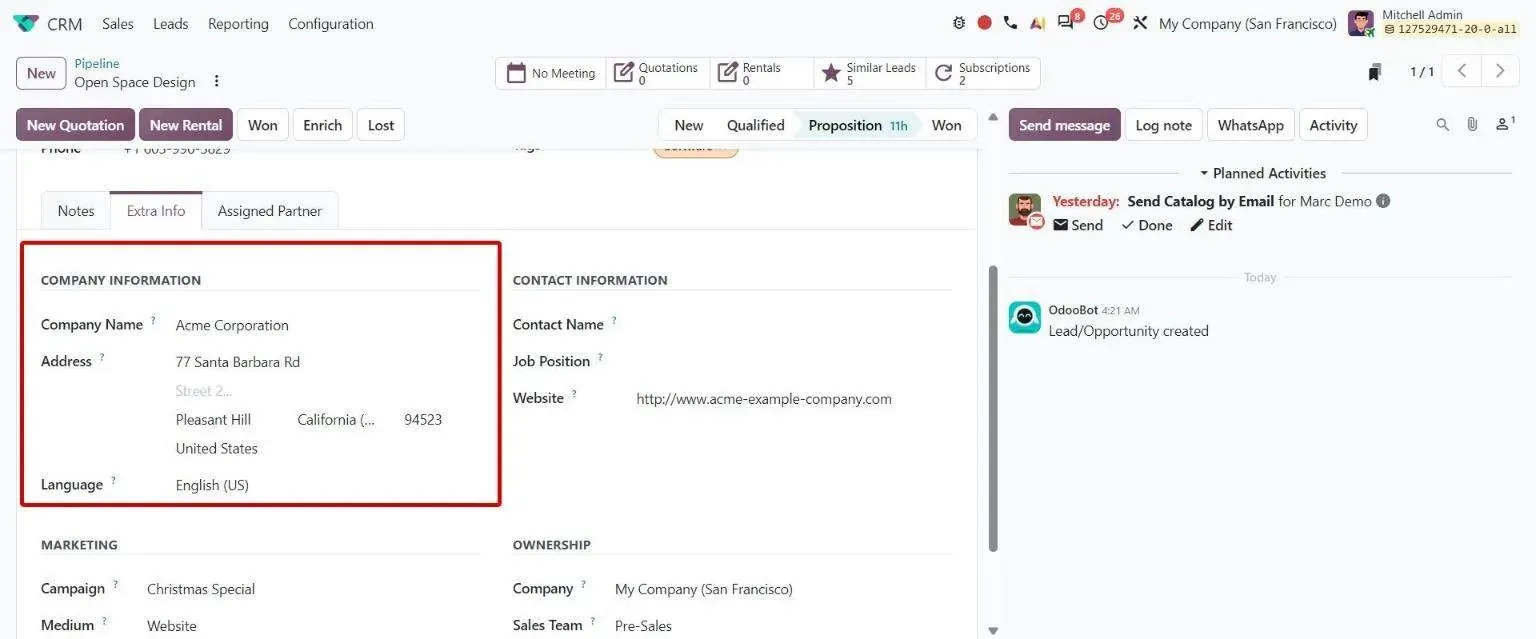Click the attachments paperclip icon
This screenshot has height=639, width=1536.
pos(1472,125)
